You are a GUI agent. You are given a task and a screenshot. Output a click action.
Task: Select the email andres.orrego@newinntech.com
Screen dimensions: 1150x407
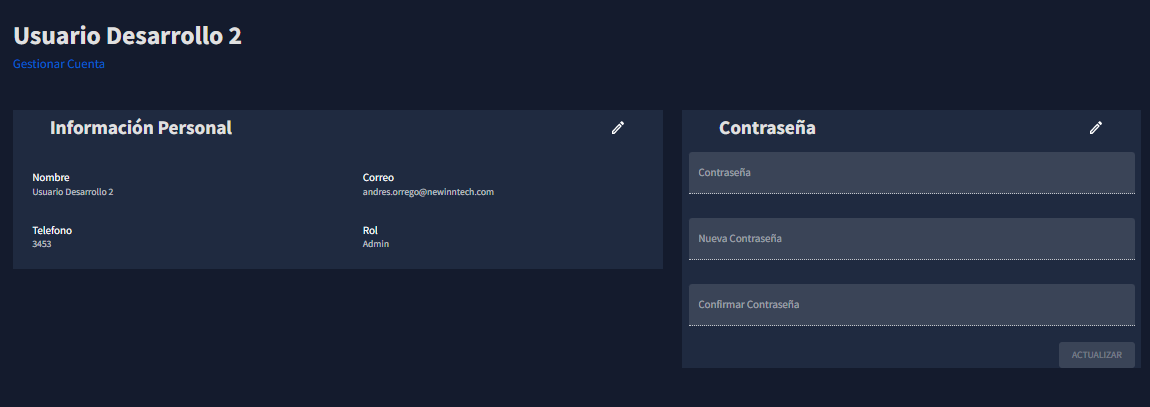(428, 192)
